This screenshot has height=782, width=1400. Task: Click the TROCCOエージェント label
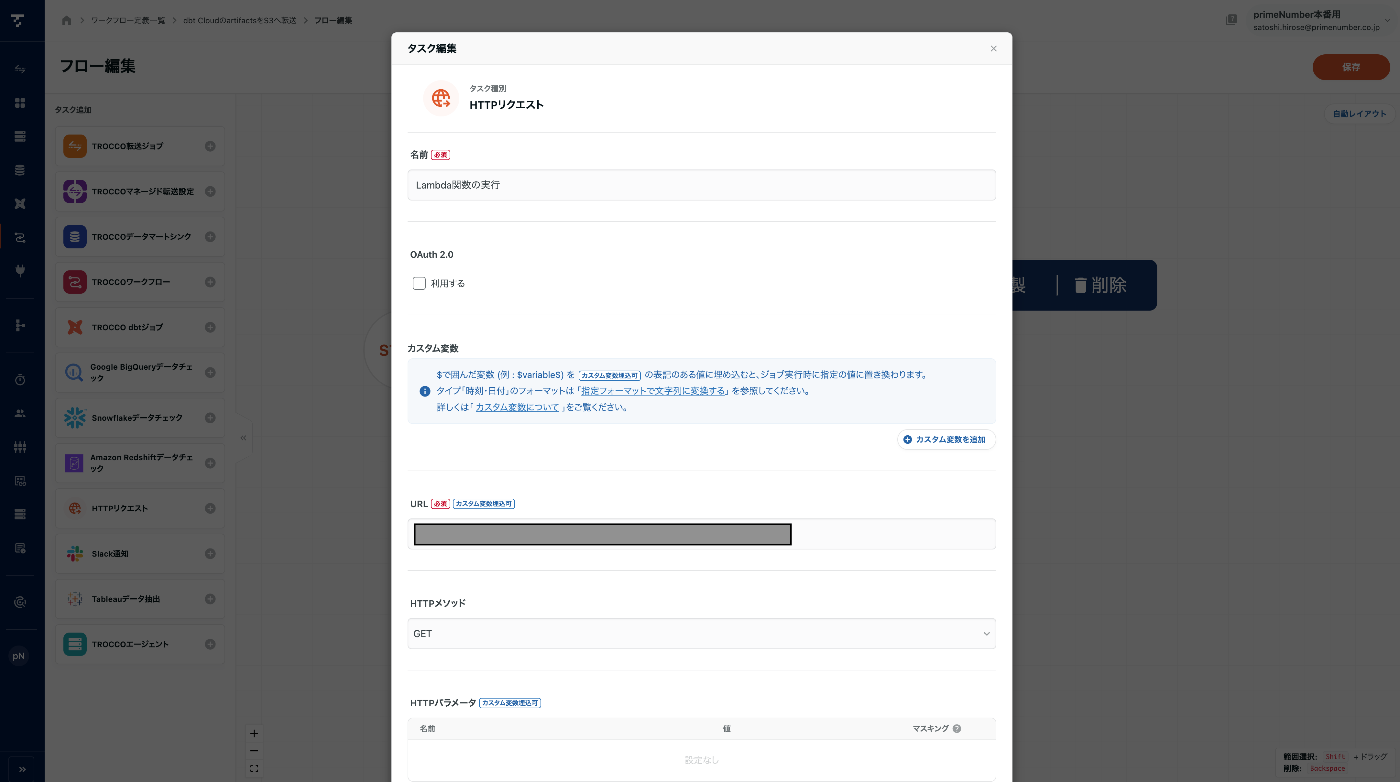click(x=130, y=644)
